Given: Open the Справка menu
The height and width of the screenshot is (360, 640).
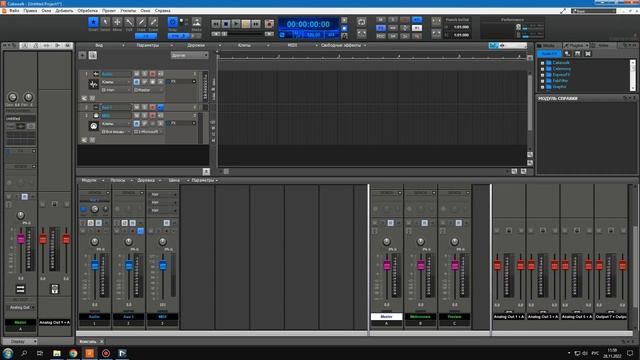Looking at the screenshot, I should pyautogui.click(x=162, y=11).
